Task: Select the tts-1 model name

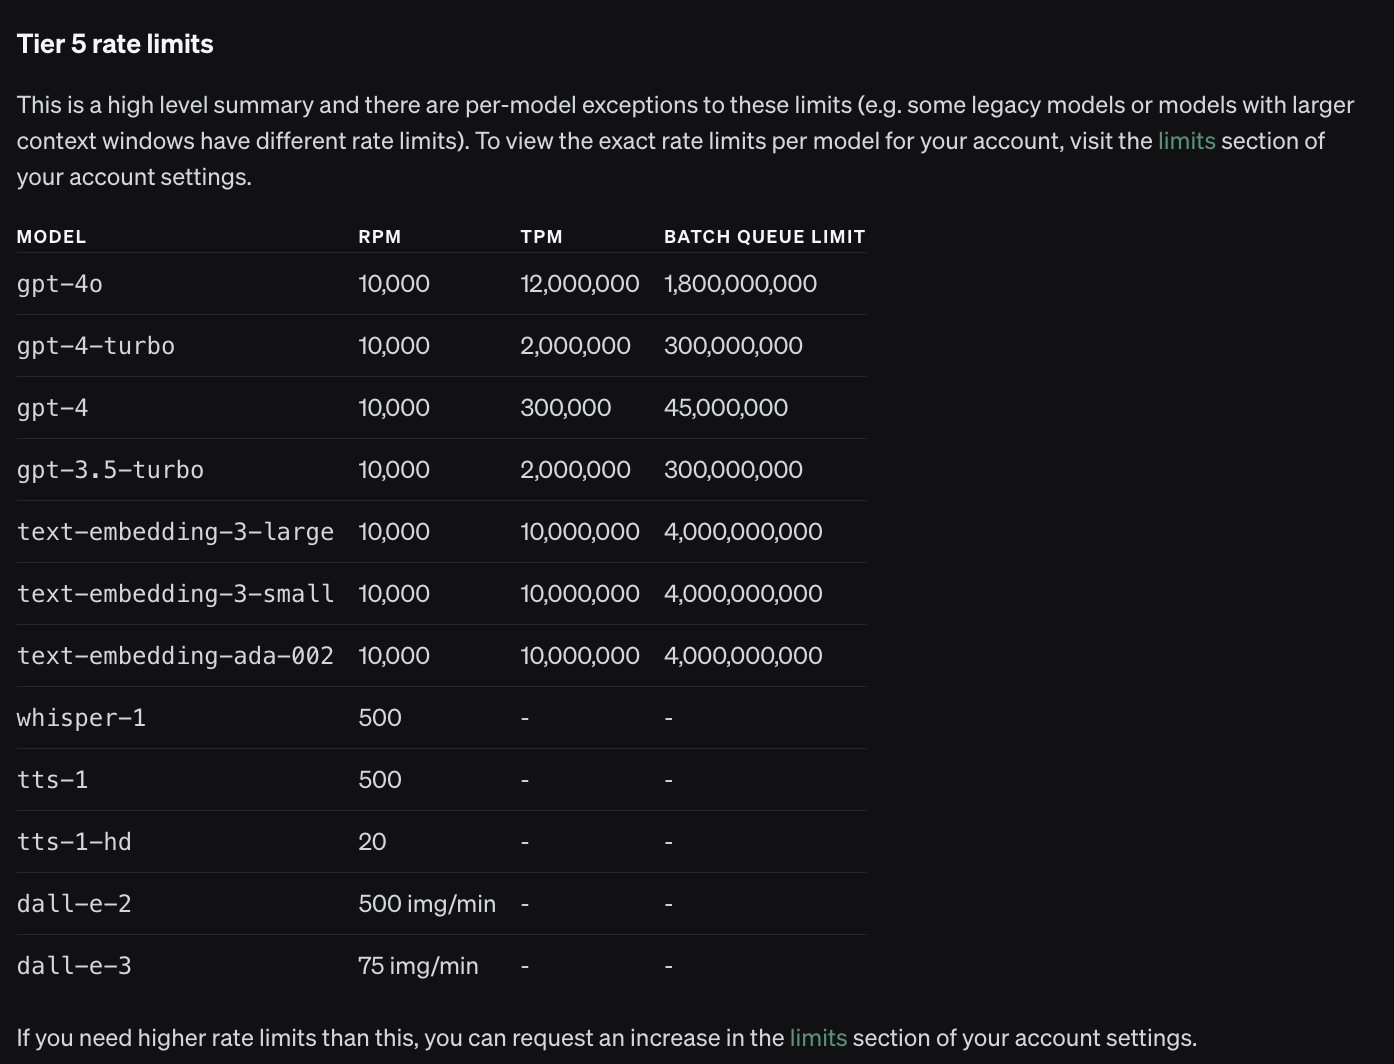Action: click(53, 780)
